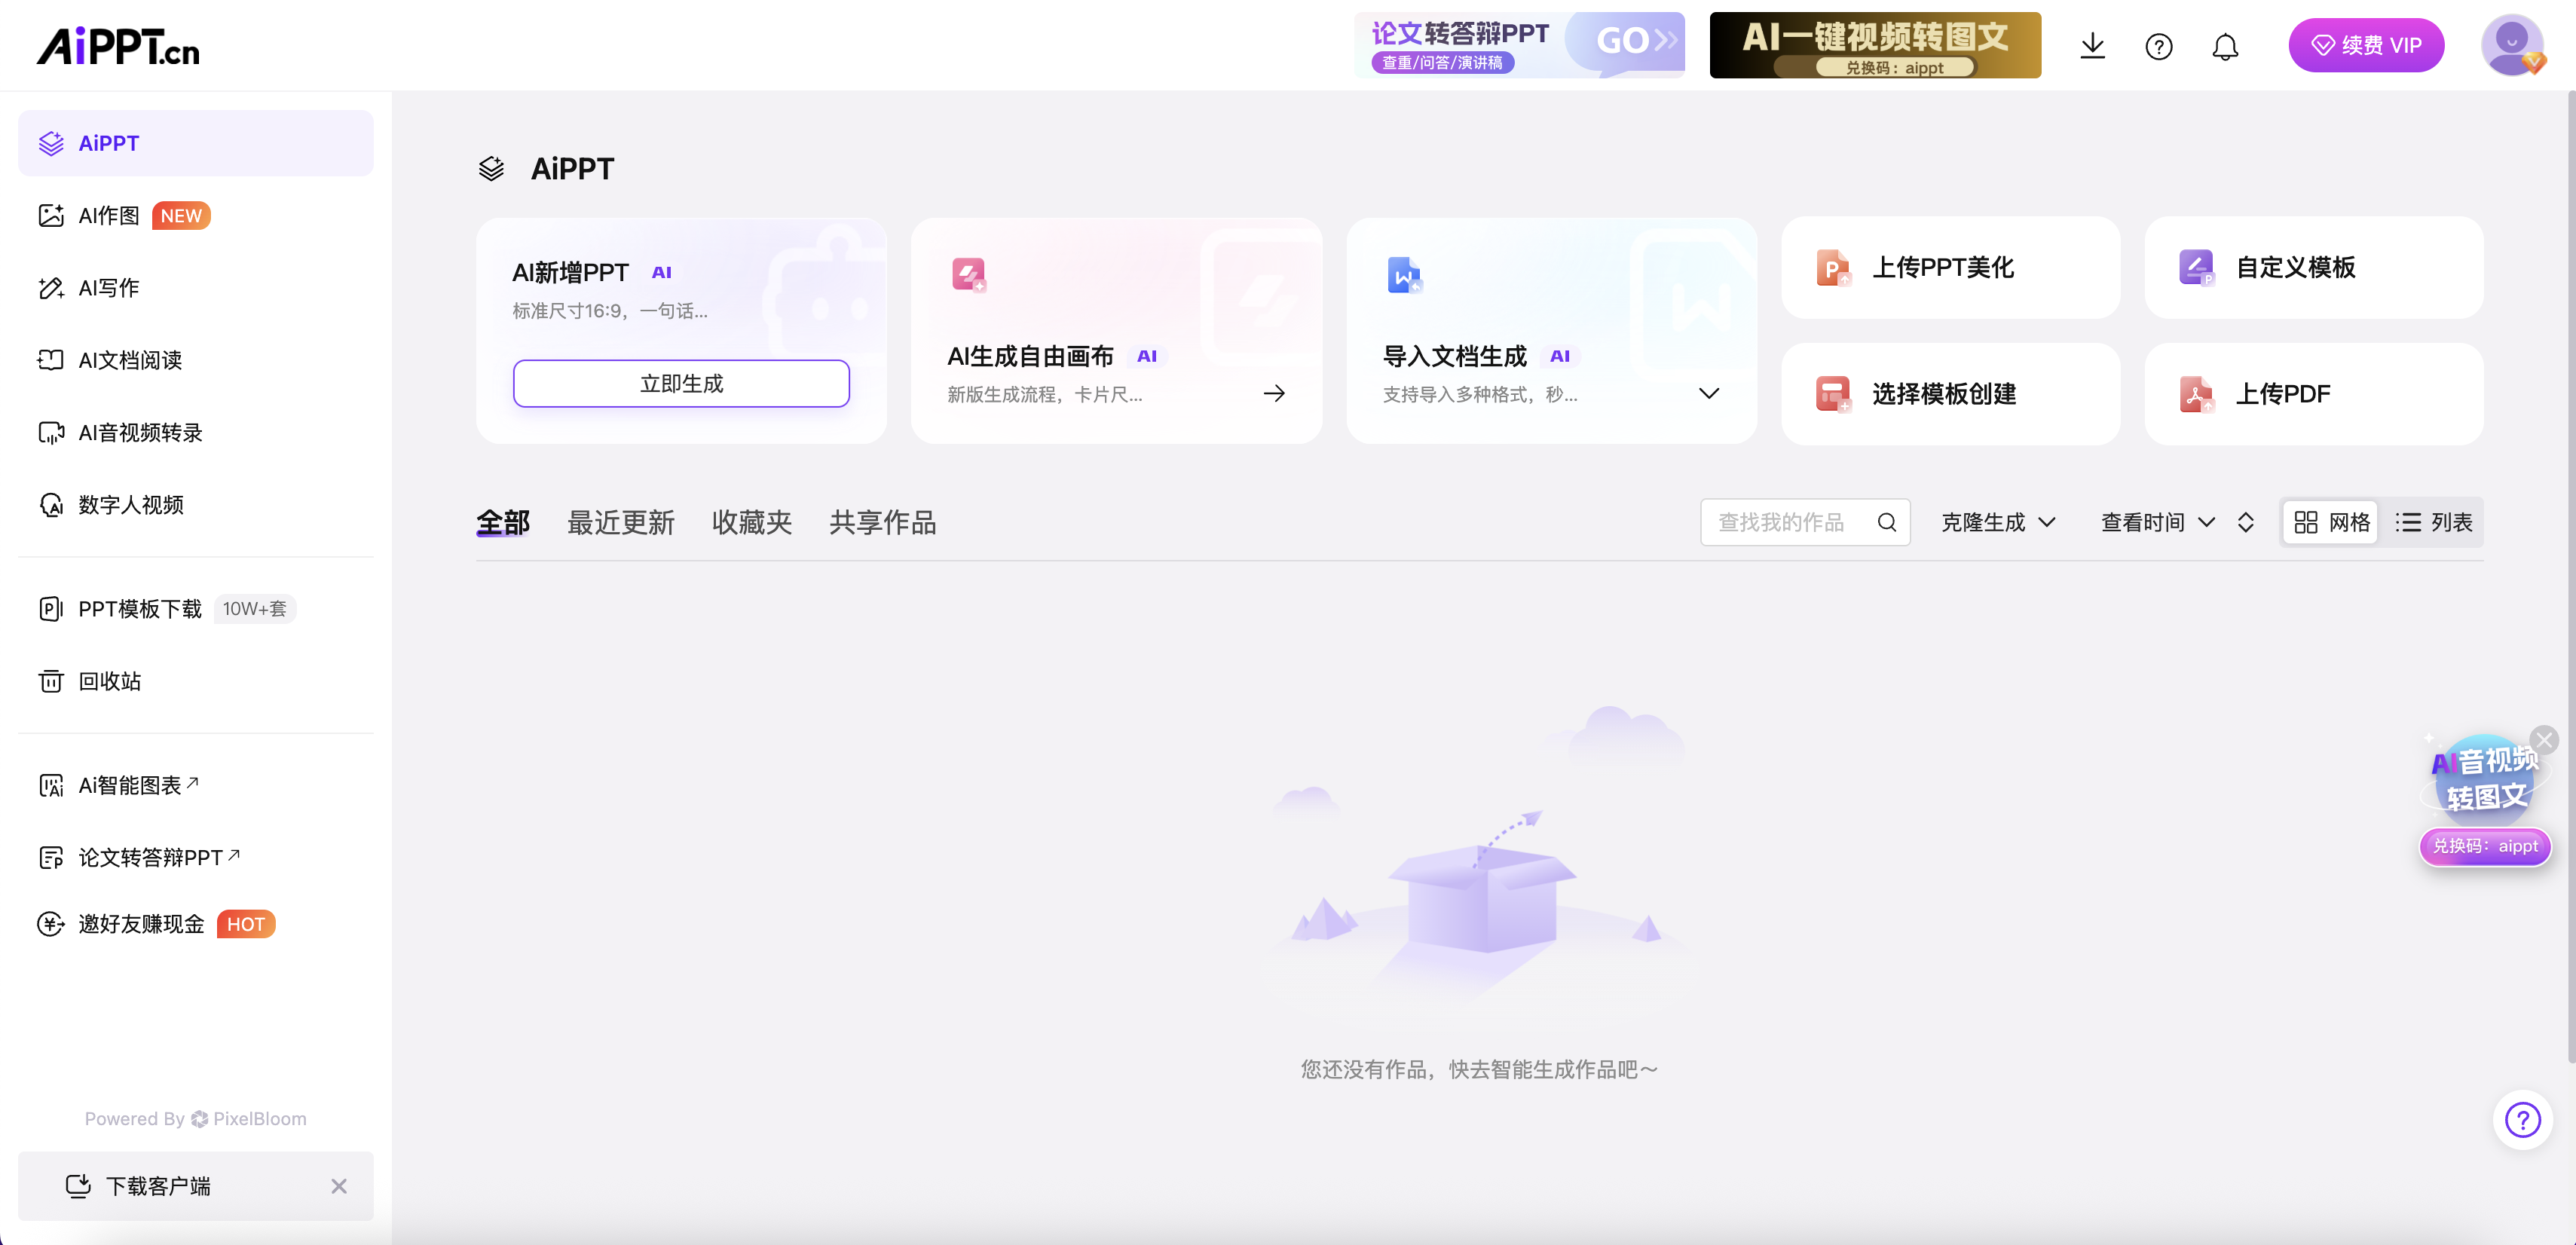The height and width of the screenshot is (1245, 2576).
Task: Switch works display to 列表 list view
Action: coord(2435,521)
